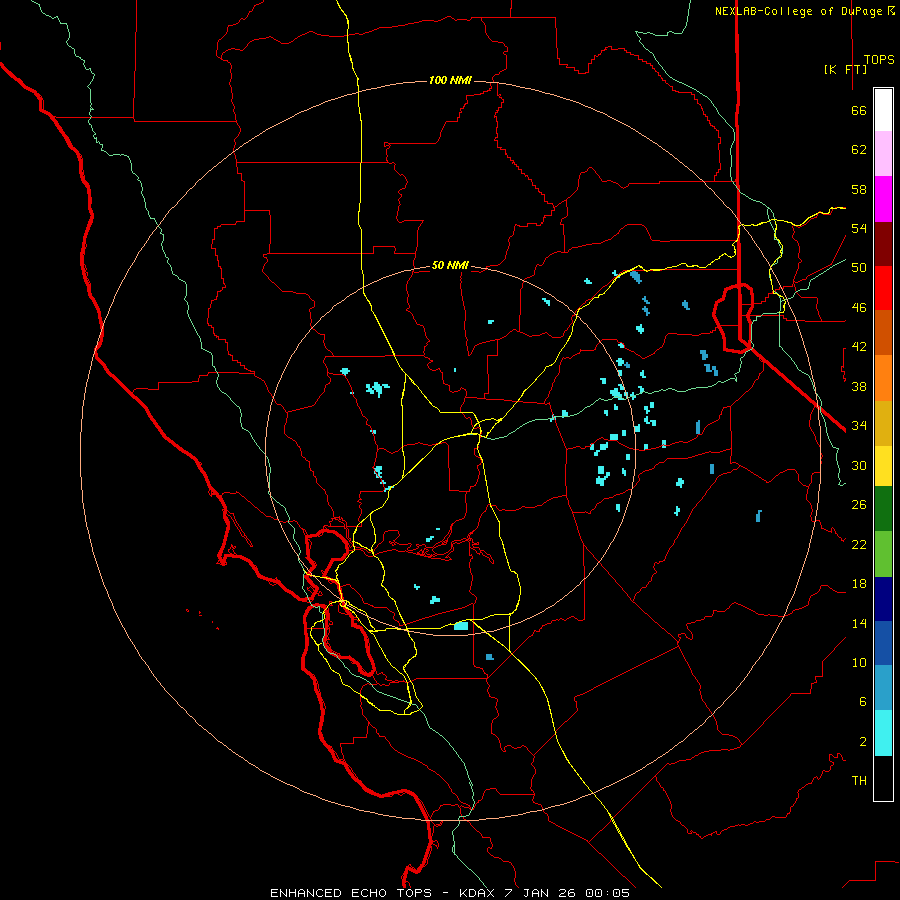Click the 7 JAN 26 00:05 timestamp
The width and height of the screenshot is (900, 900).
[568, 893]
